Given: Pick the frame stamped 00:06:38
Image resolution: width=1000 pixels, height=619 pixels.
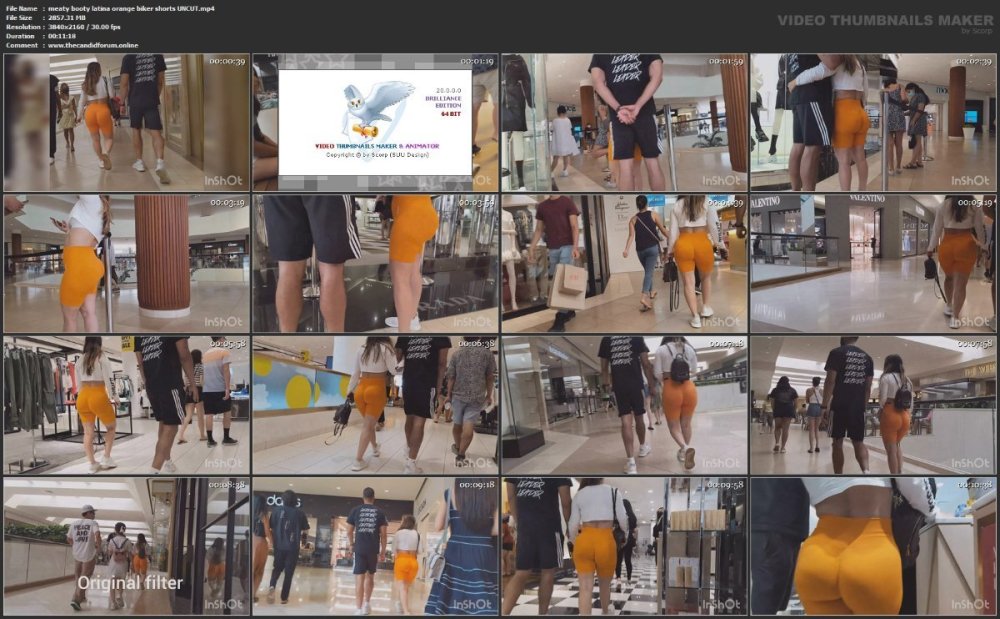Looking at the screenshot, I should (376, 405).
